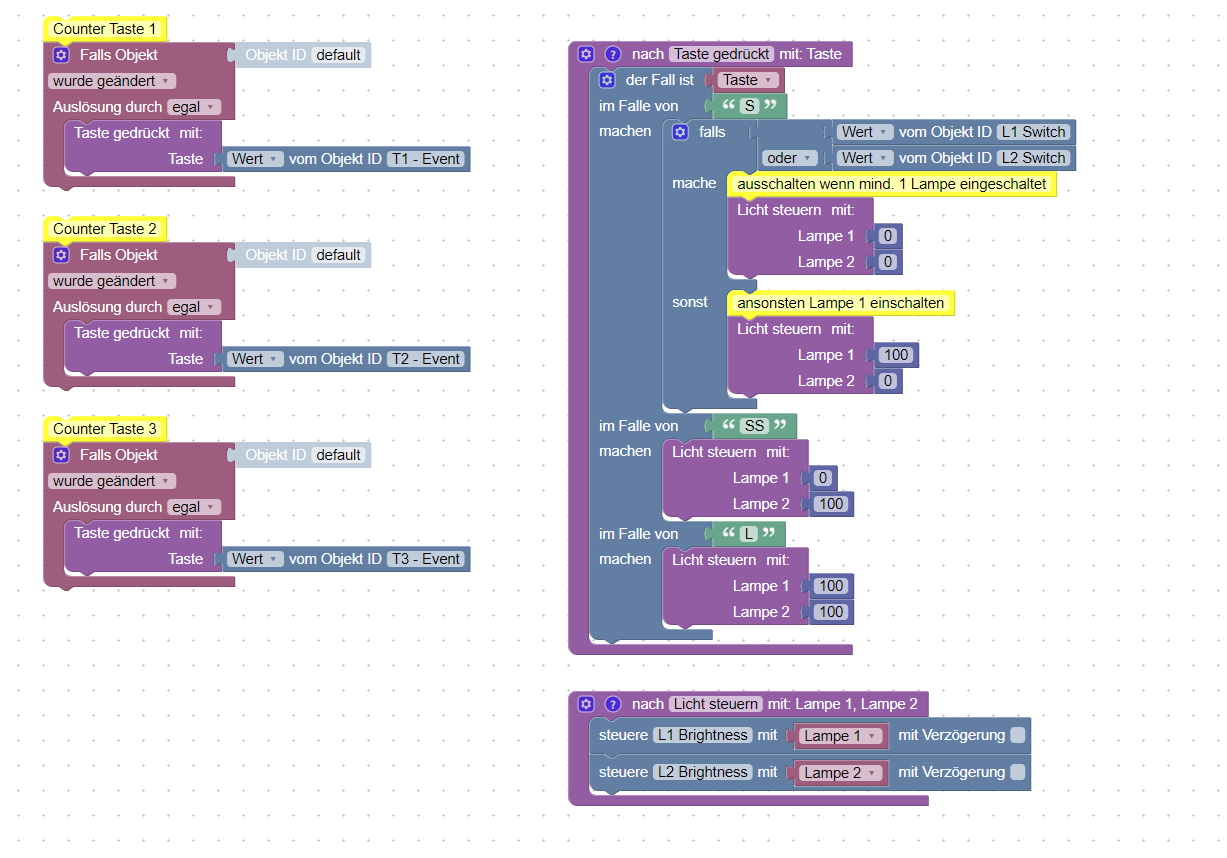Screen dimensions: 1227x858
Task: Open 'oder' operator dropdown
Action: tap(789, 158)
